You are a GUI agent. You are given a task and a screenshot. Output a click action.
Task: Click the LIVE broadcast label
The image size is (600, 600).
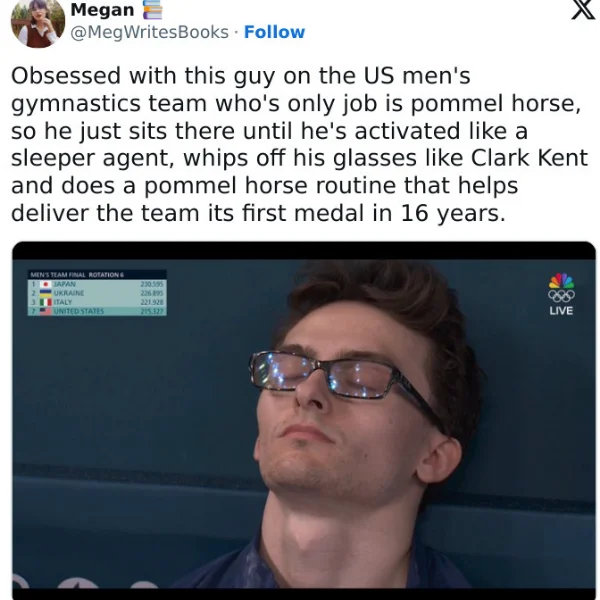pyautogui.click(x=561, y=310)
